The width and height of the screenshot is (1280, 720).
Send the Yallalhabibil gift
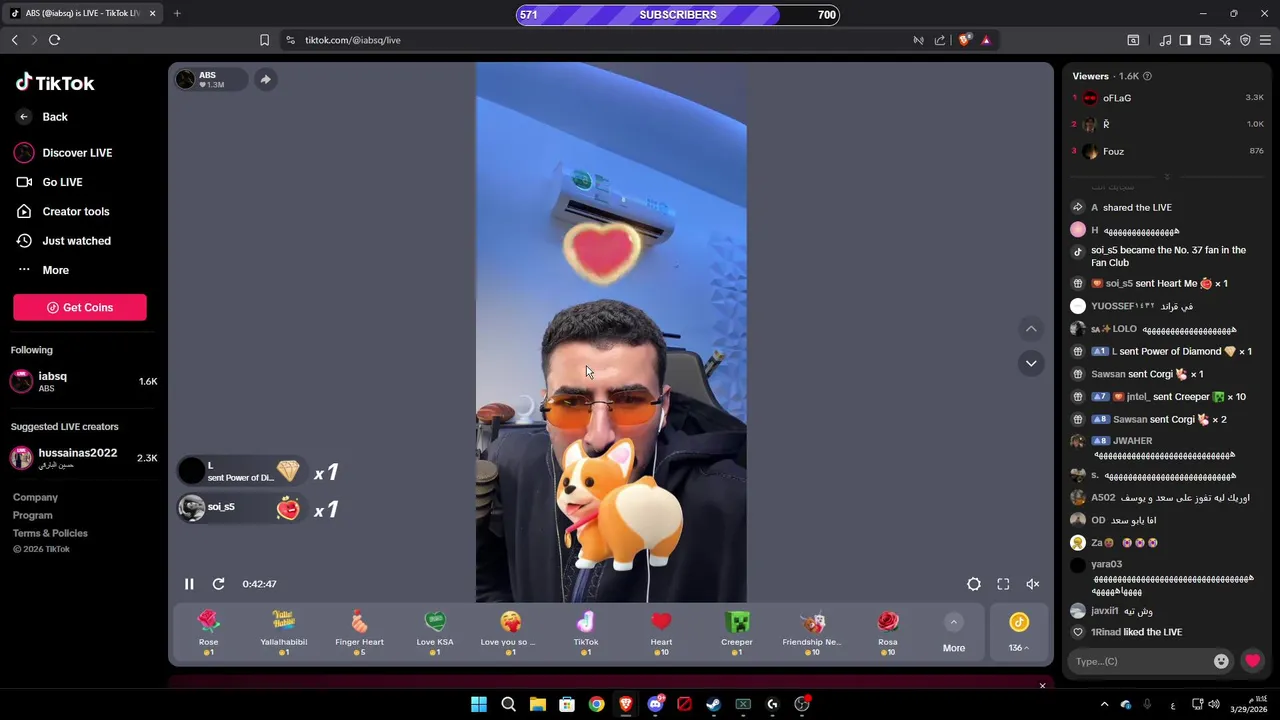click(284, 633)
